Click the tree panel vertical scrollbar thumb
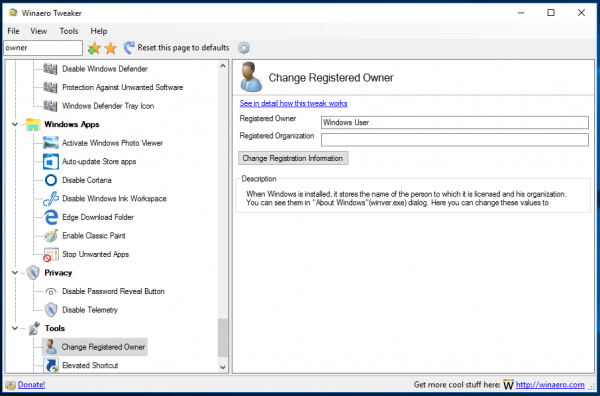Viewport: 600px width, 396px height. tap(223, 337)
